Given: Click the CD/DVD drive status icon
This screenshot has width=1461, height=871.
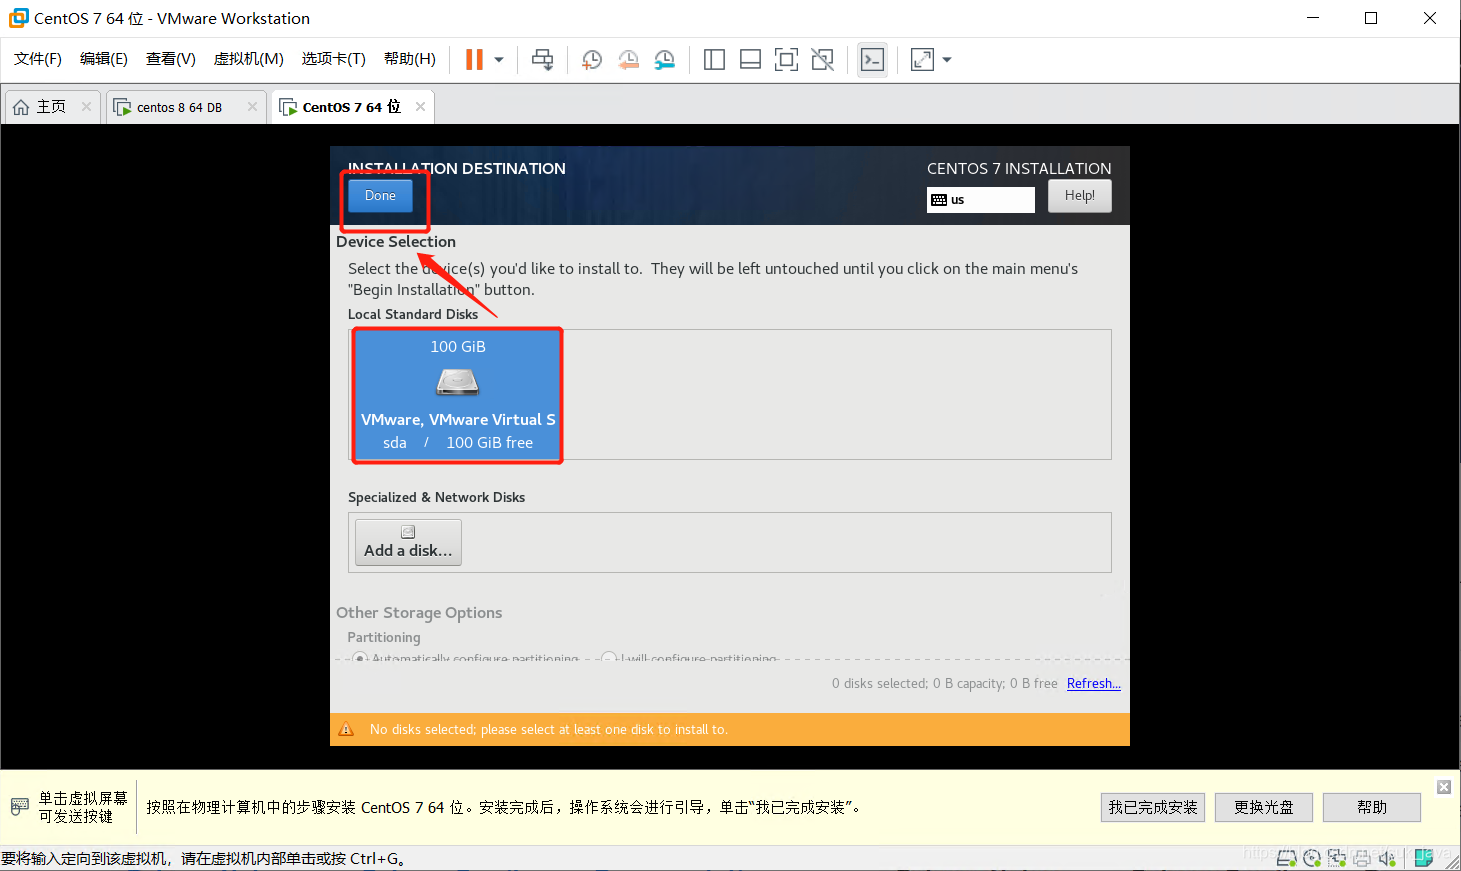Looking at the screenshot, I should pyautogui.click(x=1312, y=858).
